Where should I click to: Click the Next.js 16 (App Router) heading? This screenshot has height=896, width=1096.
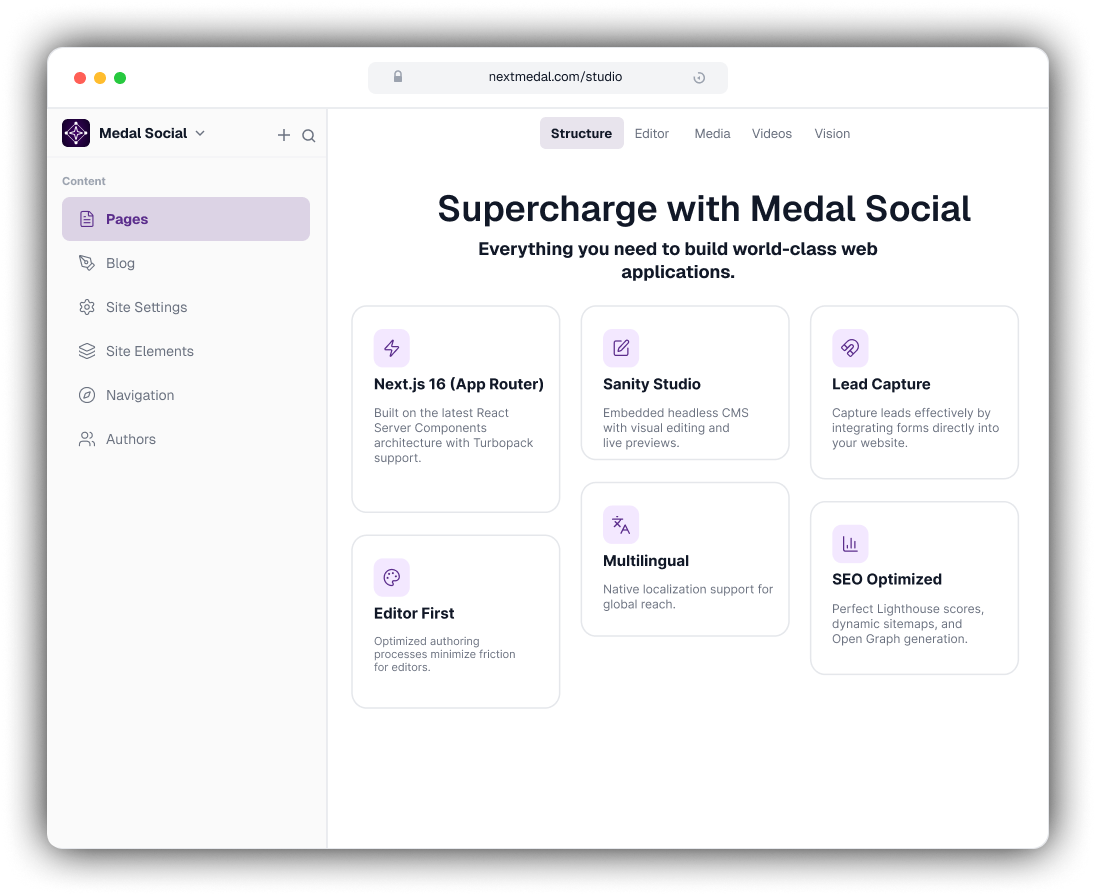click(459, 384)
